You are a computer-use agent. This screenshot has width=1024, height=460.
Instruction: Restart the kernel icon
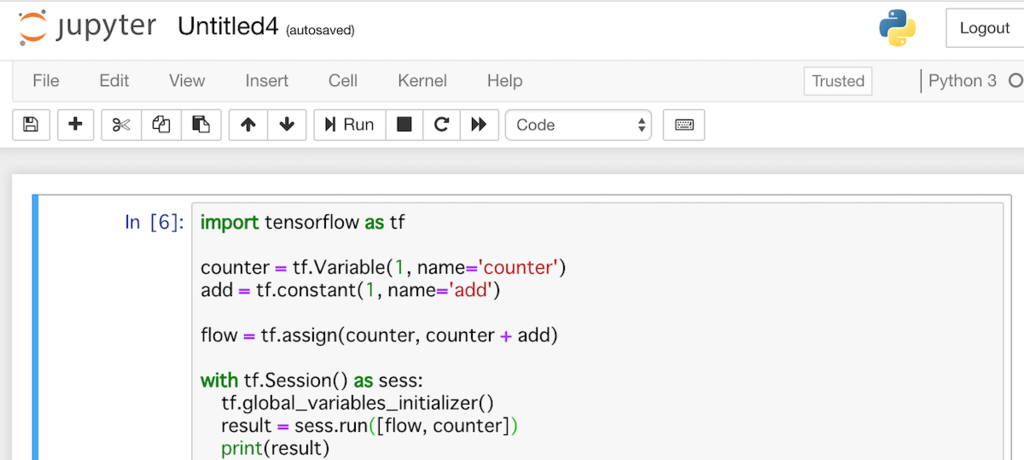(x=441, y=125)
